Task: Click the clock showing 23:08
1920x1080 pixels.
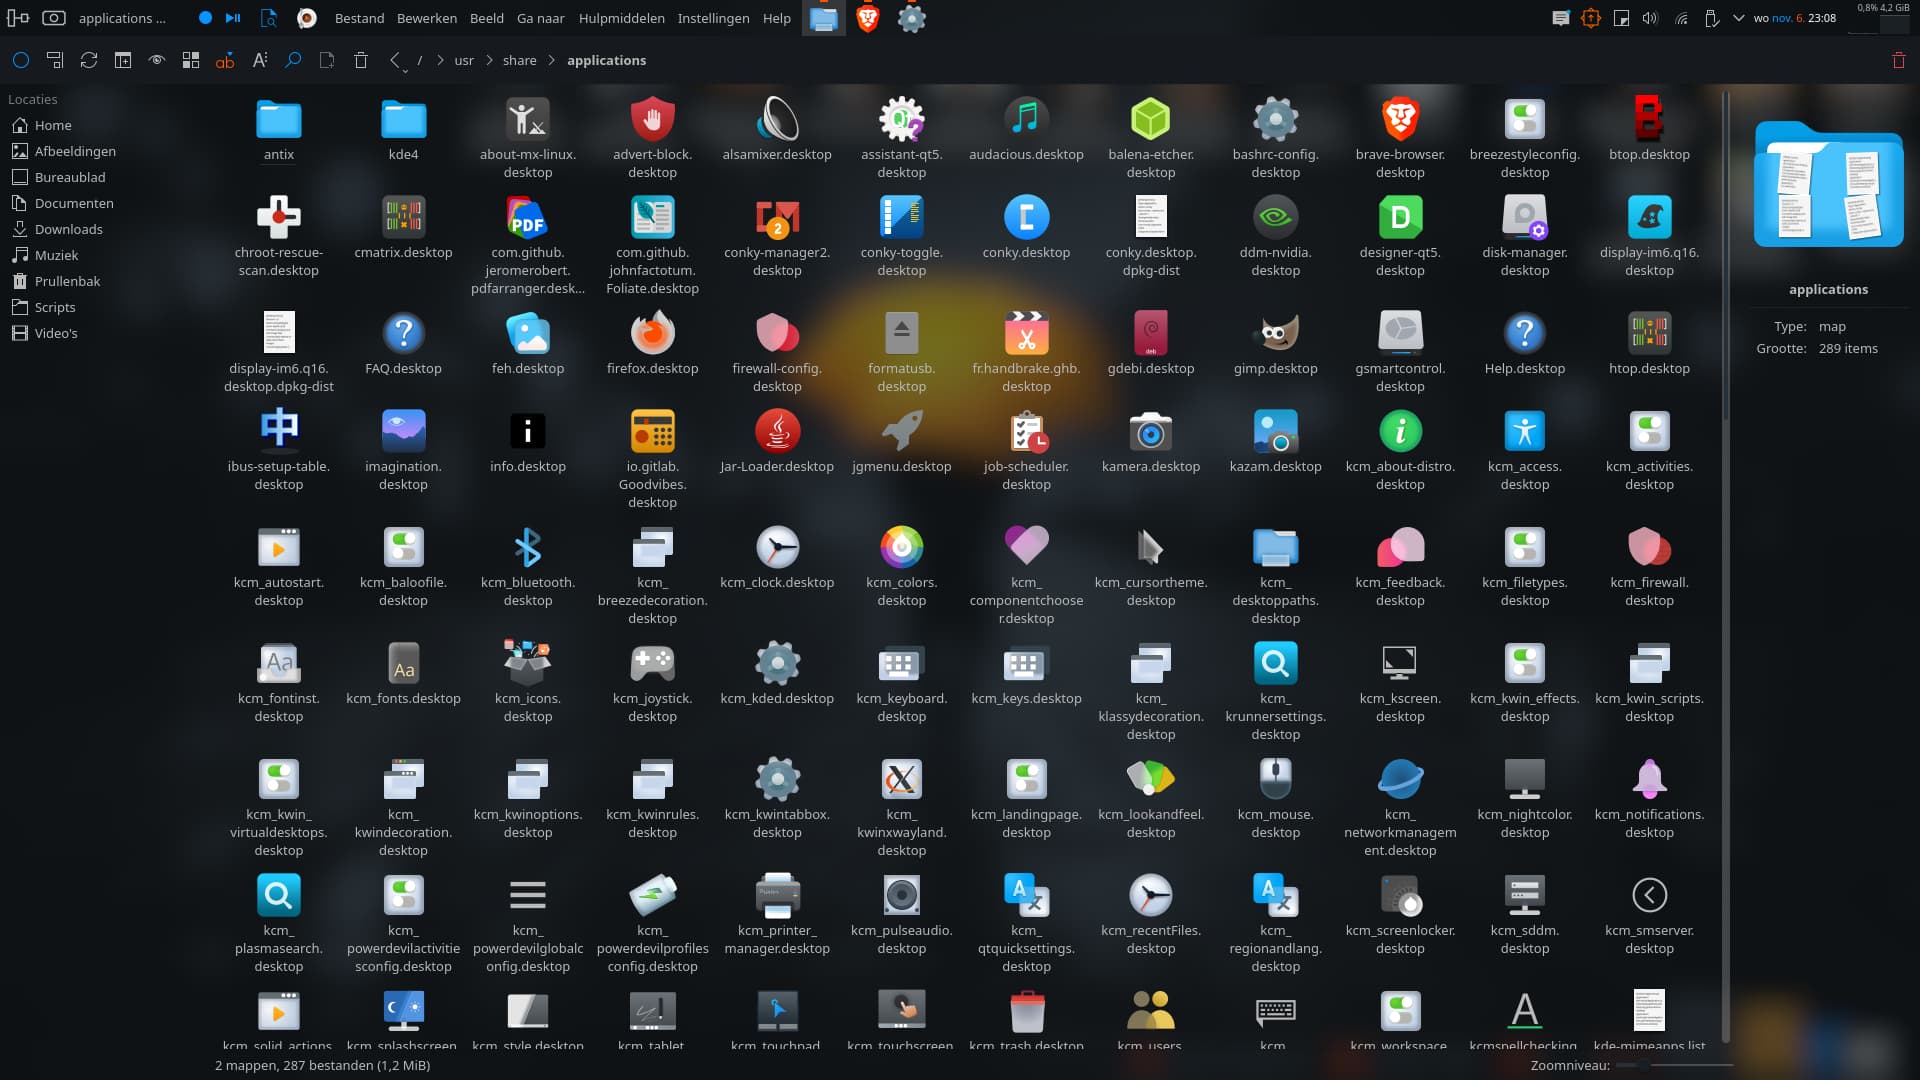Action: pos(1822,18)
